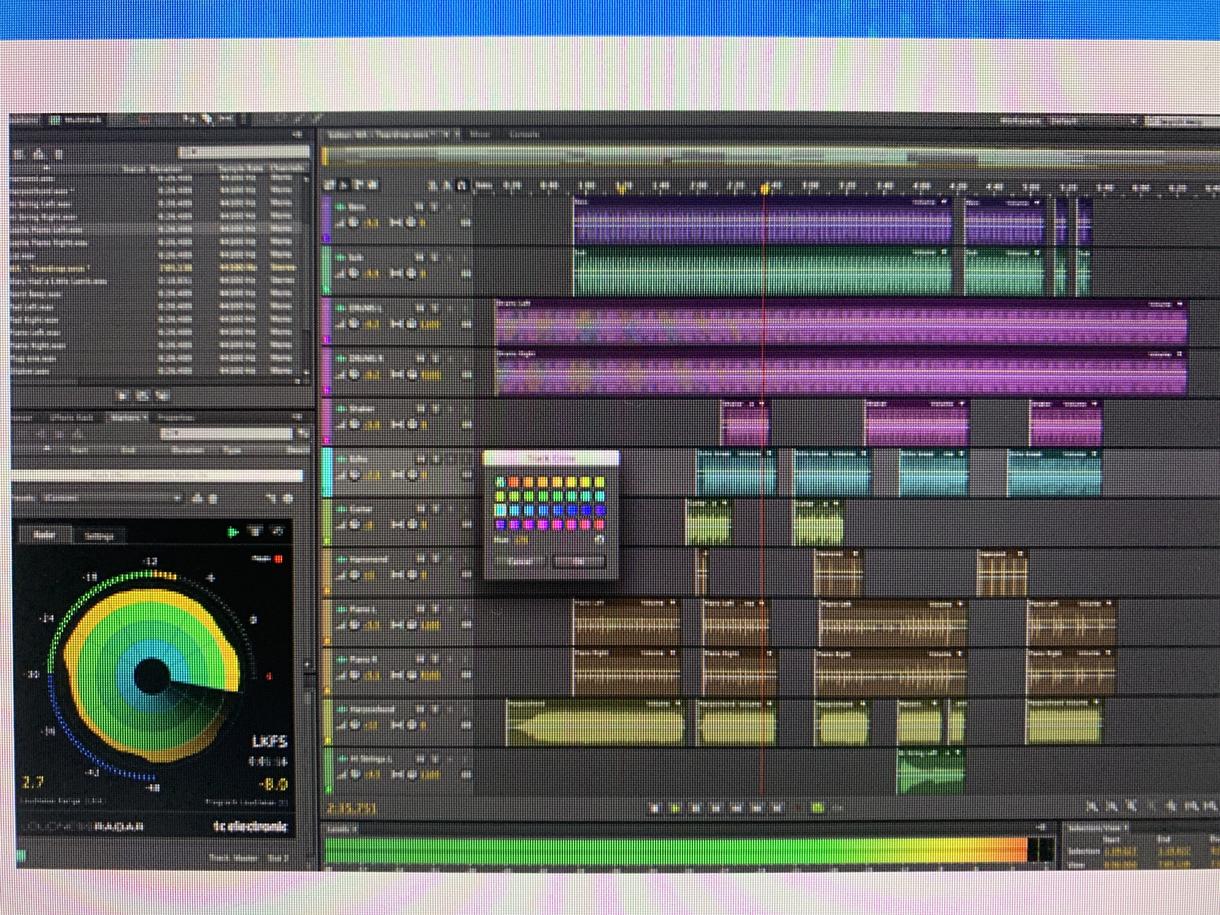This screenshot has width=1220, height=915.
Task: Mute the DRUMS R track
Action: coord(420,357)
